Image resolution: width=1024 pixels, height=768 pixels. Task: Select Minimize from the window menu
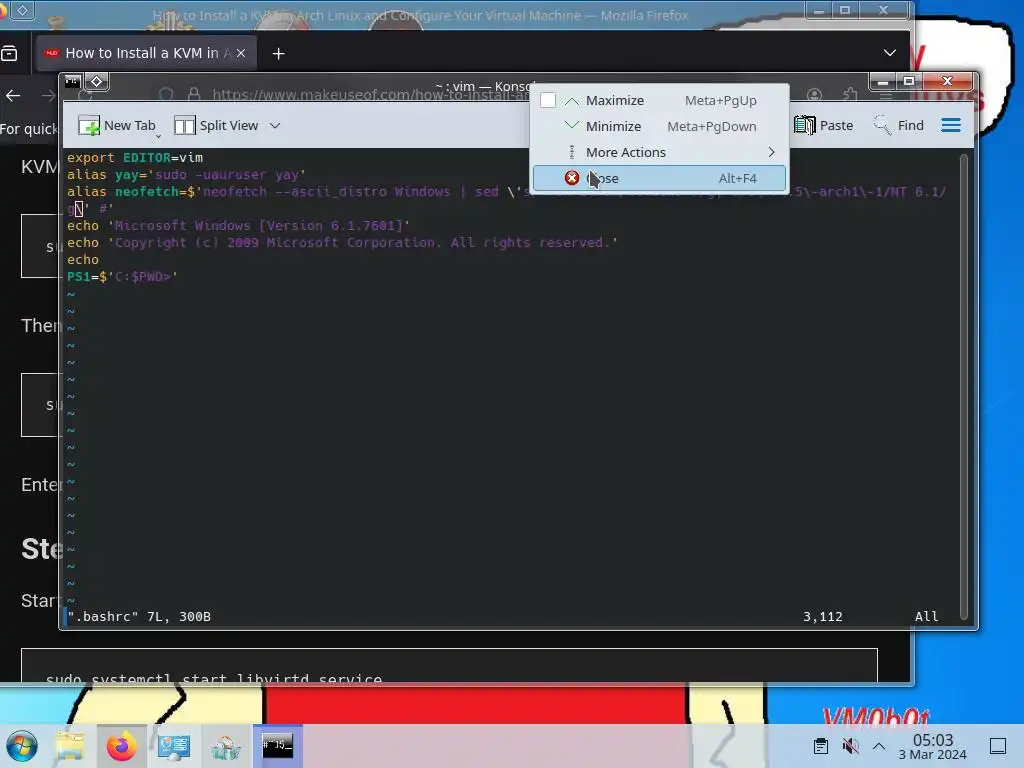click(660, 127)
